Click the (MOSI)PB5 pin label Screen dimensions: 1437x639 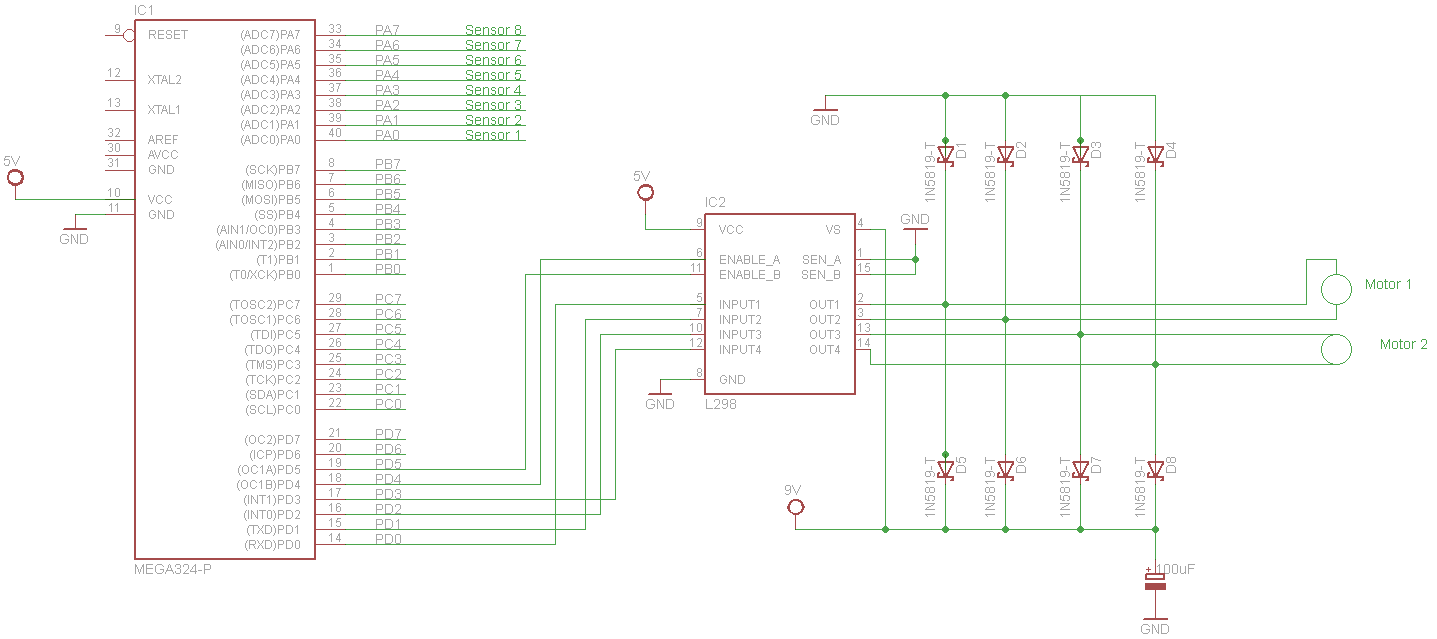click(x=270, y=199)
